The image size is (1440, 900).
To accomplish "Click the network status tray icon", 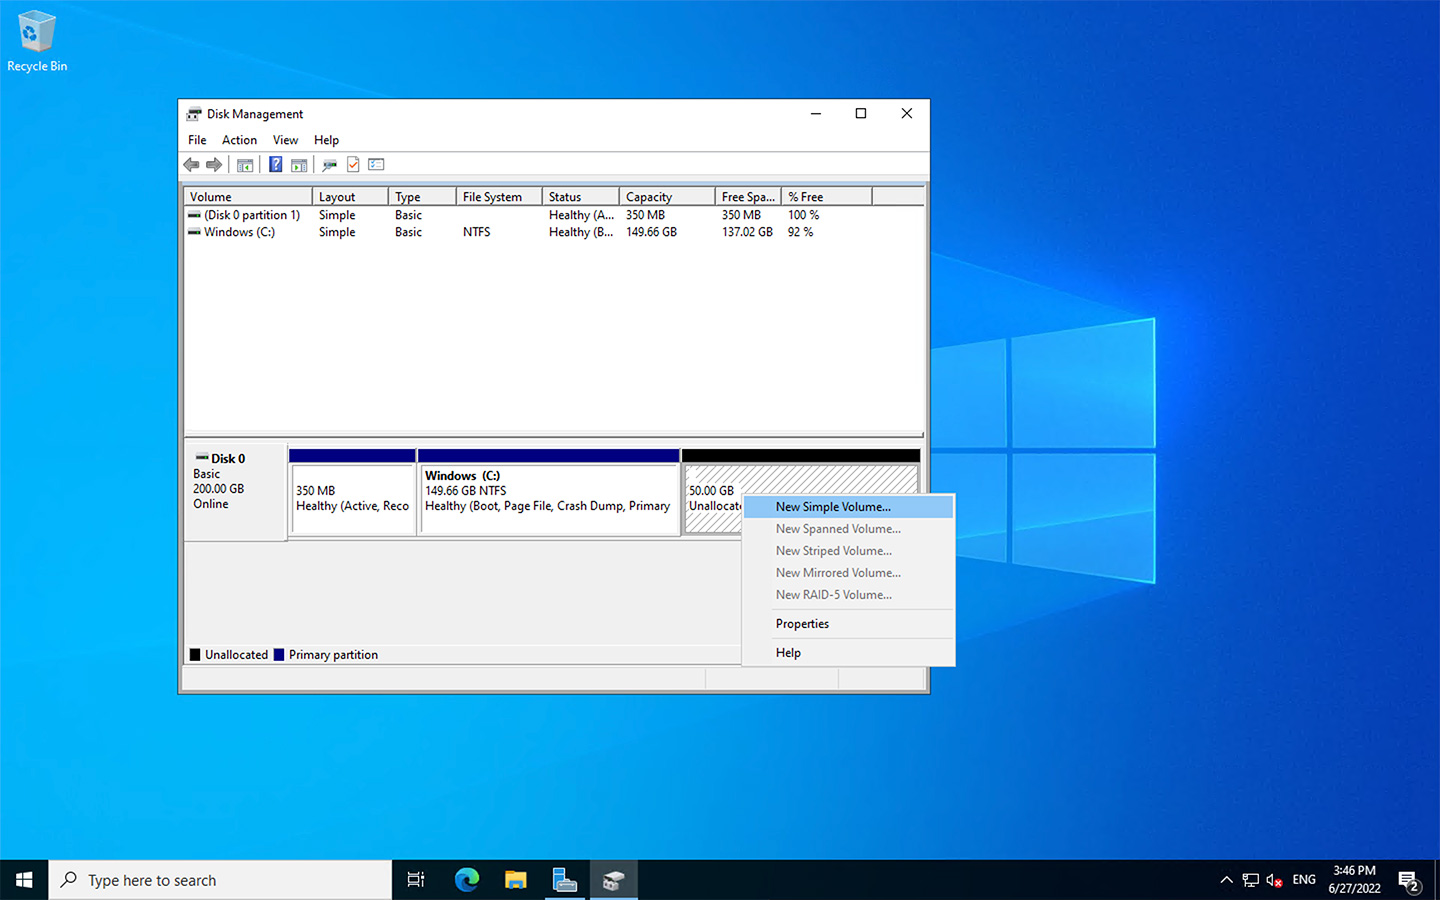I will 1250,880.
